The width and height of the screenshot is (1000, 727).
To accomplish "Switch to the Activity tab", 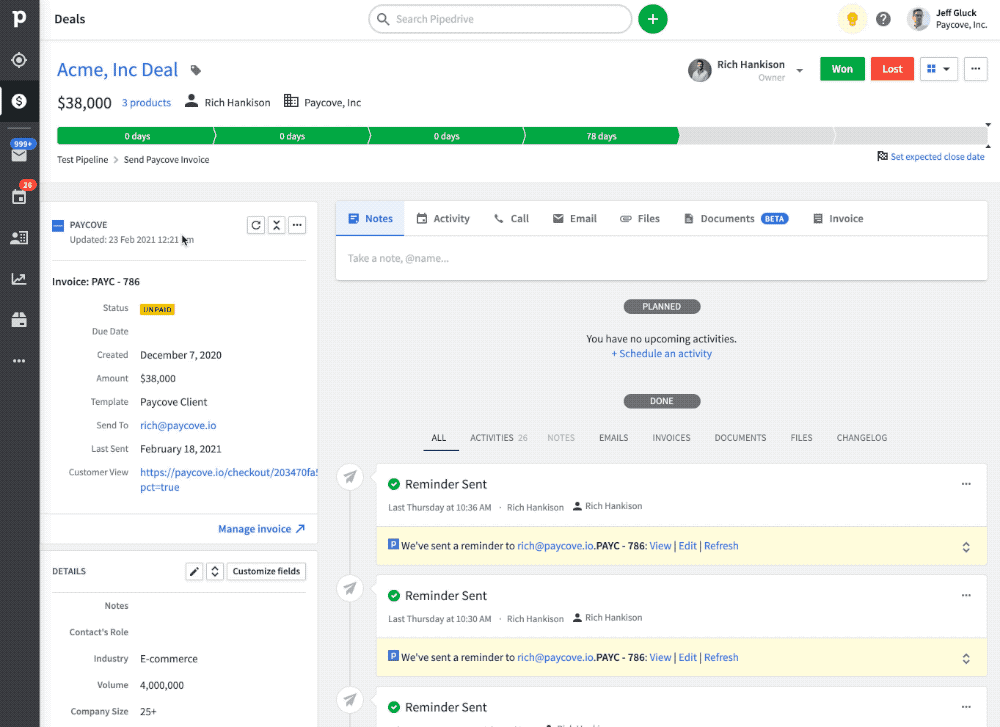I will pos(443,219).
